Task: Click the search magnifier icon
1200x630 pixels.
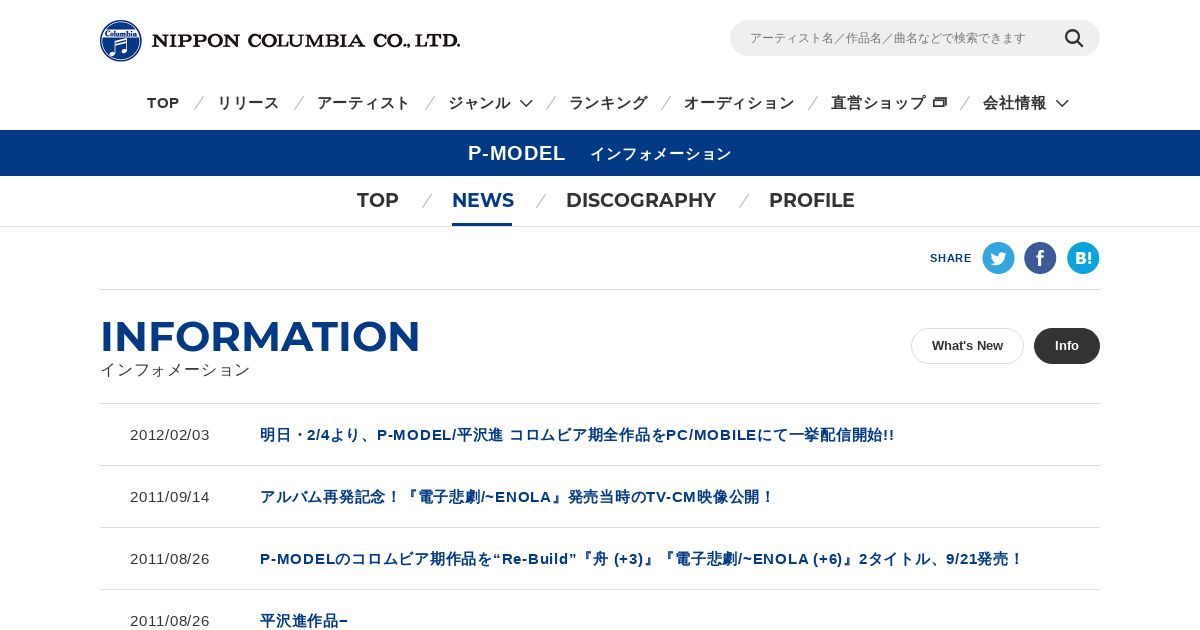Action: coord(1074,38)
